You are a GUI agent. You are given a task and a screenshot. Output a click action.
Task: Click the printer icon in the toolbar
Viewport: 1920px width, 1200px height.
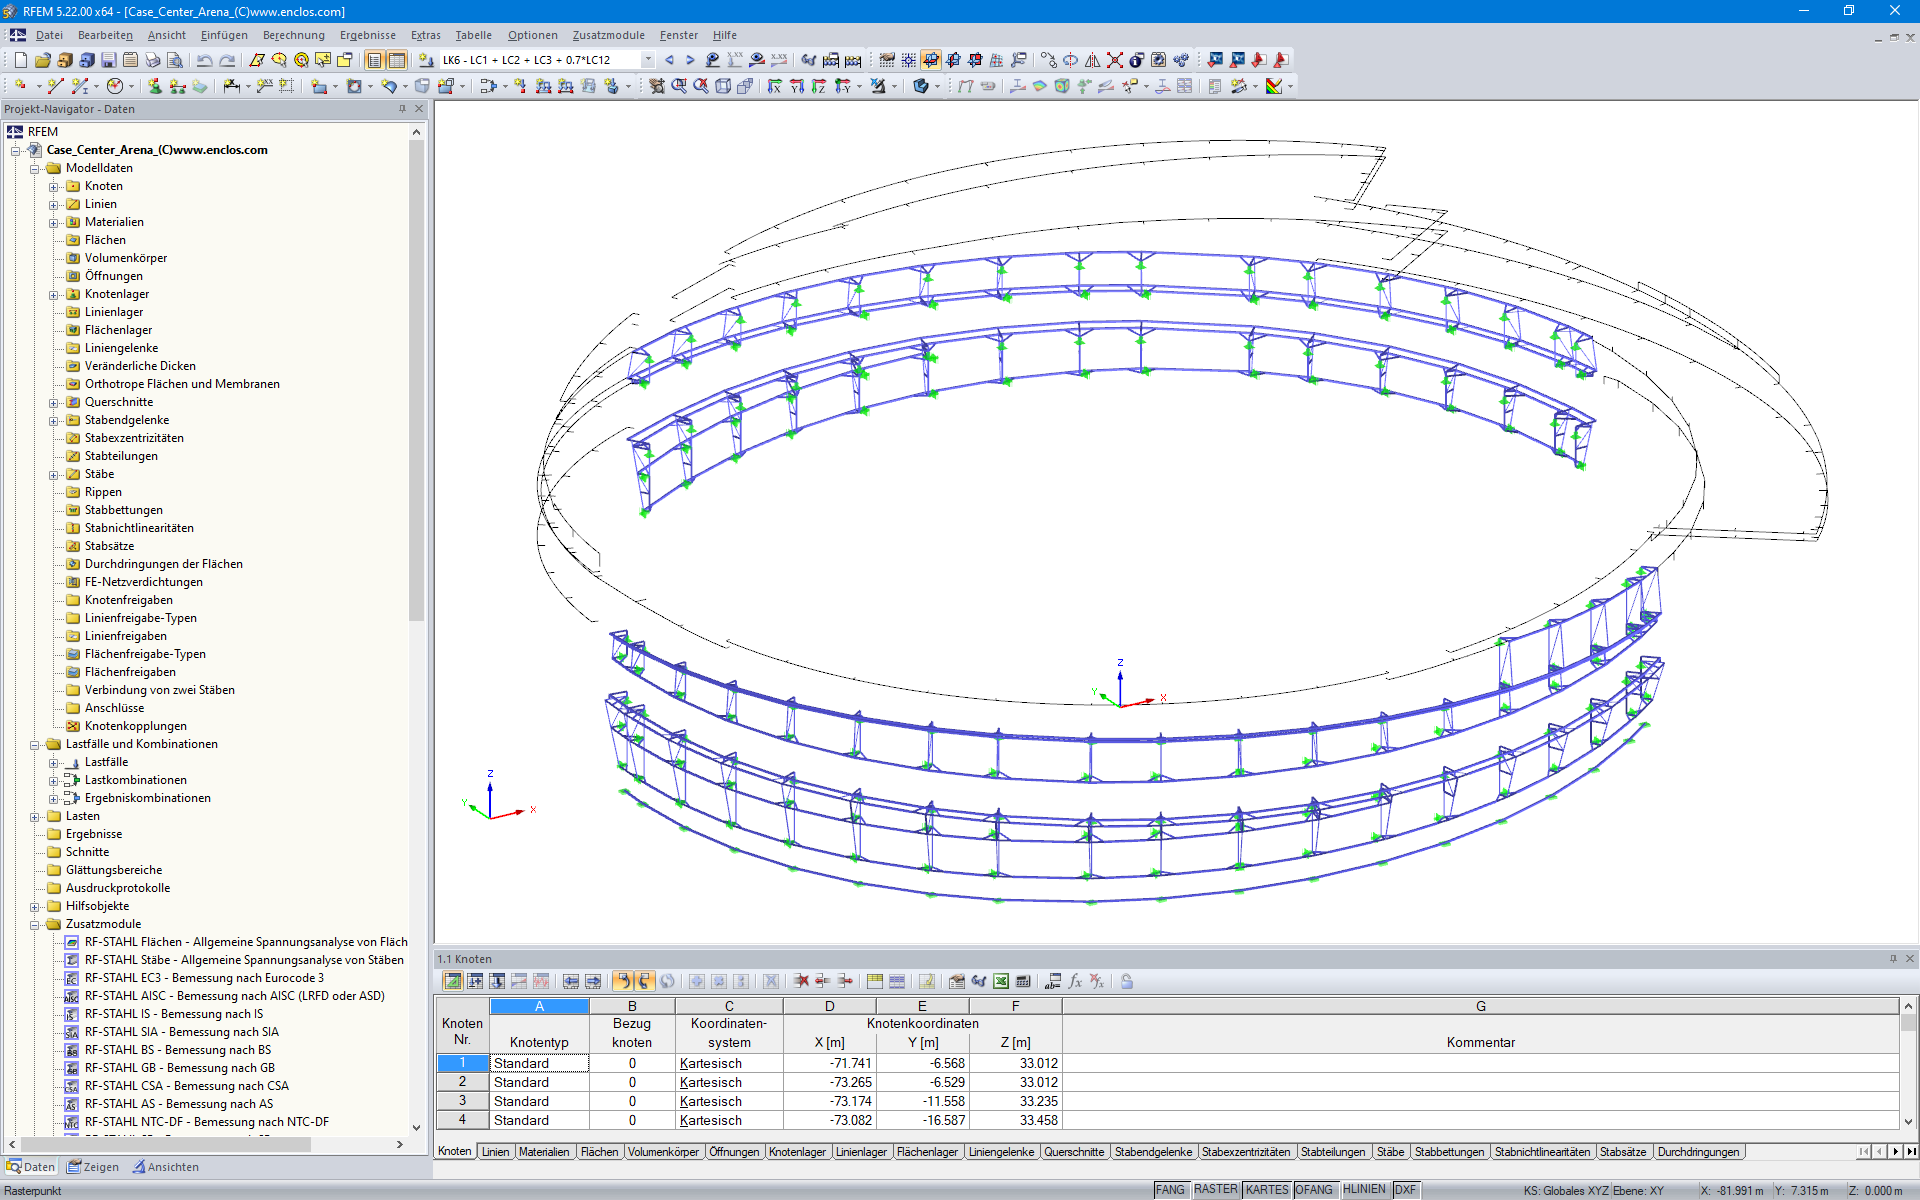[153, 60]
